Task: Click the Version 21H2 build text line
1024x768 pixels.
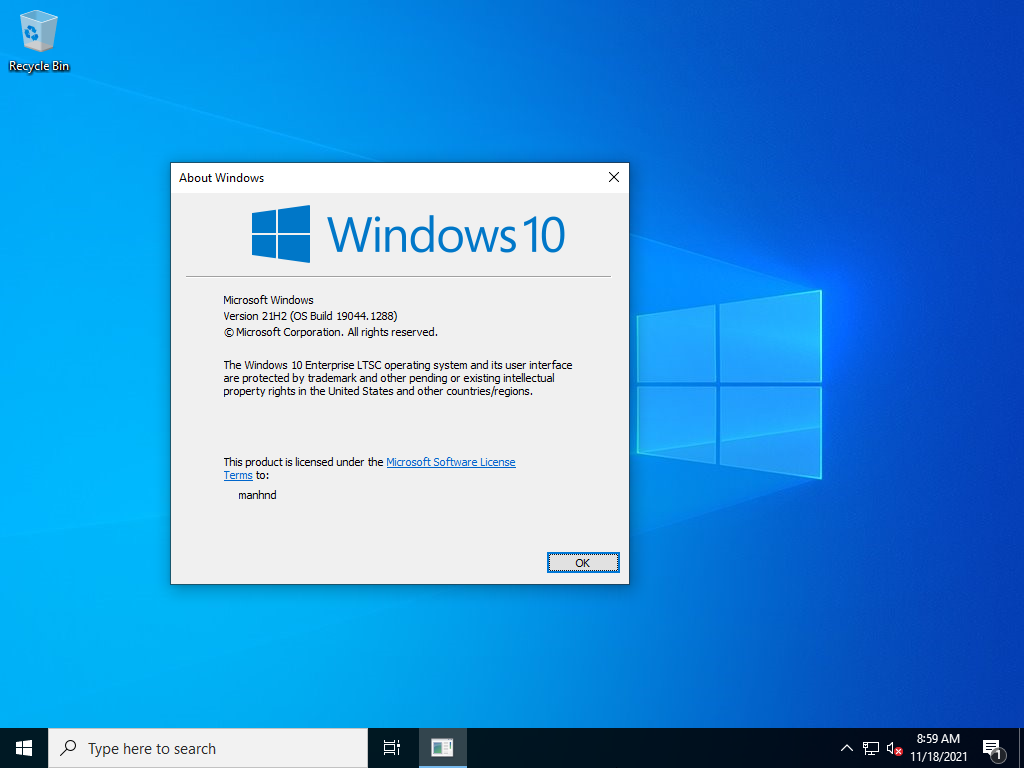Action: pyautogui.click(x=310, y=316)
